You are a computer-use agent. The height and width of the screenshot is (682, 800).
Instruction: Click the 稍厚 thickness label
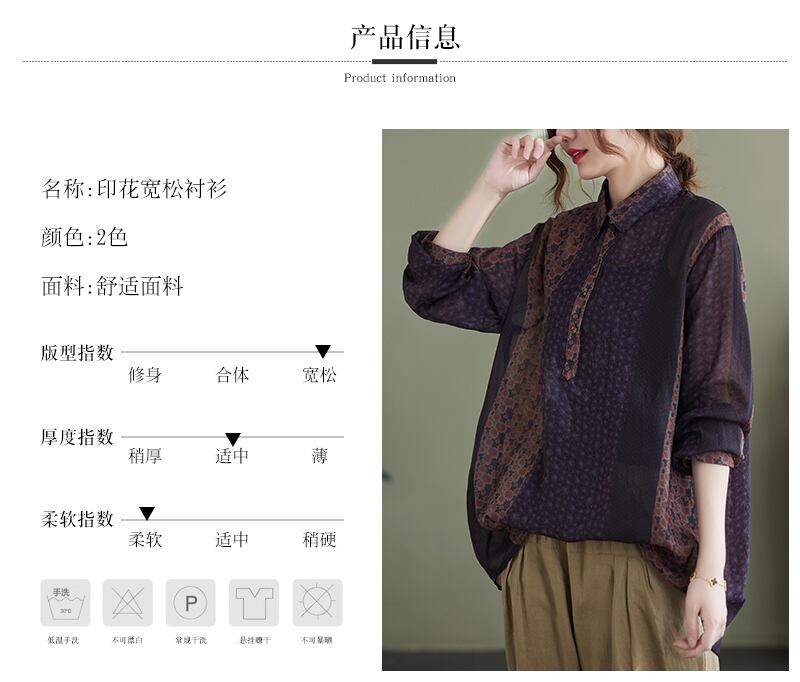pos(145,456)
